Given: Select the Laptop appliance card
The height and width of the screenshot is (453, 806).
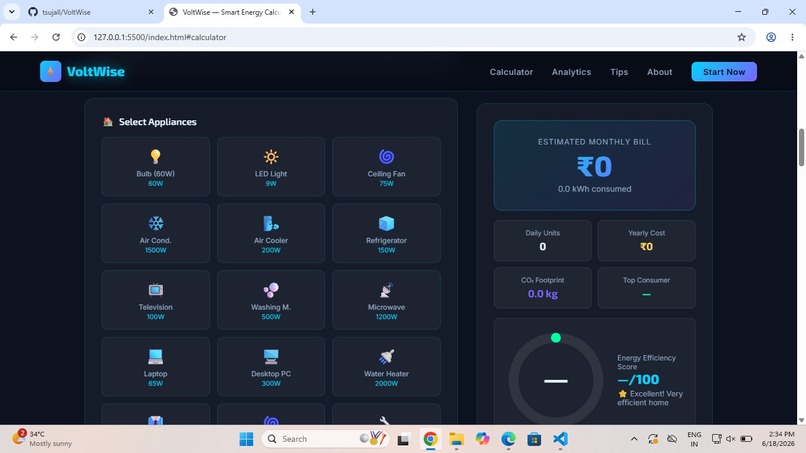Looking at the screenshot, I should coord(155,367).
